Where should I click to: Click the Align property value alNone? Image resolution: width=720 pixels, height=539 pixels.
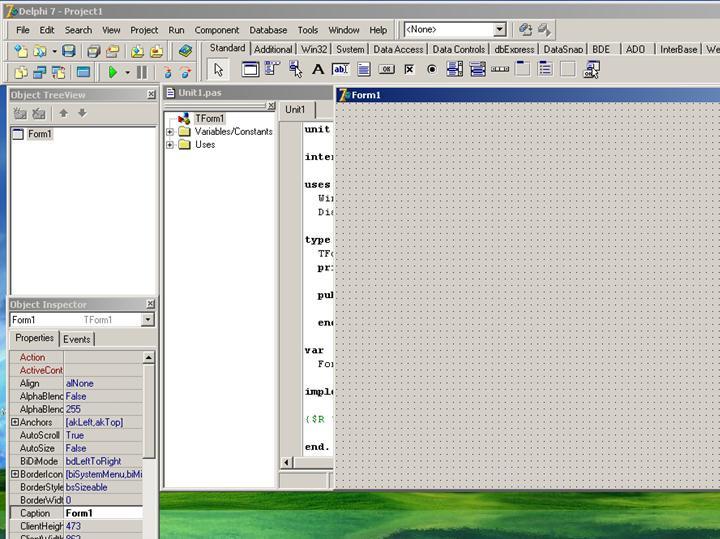[x=103, y=383]
